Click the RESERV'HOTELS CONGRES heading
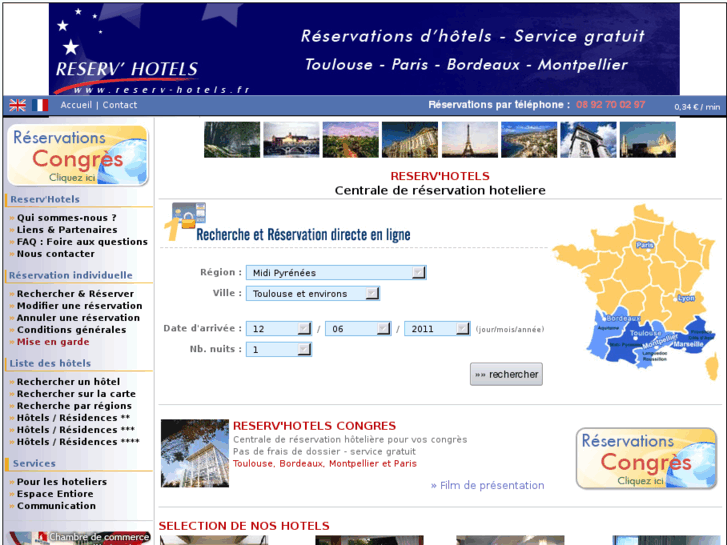 [x=314, y=426]
